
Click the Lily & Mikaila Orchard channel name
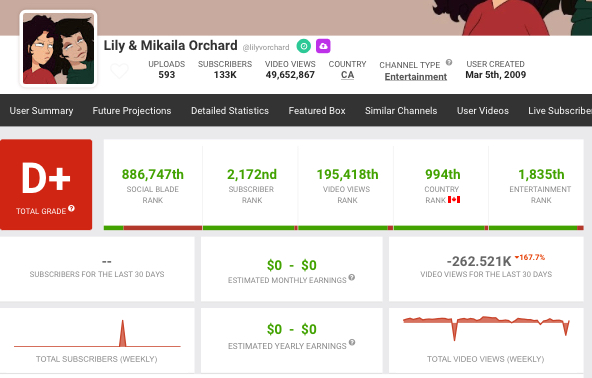(x=171, y=45)
